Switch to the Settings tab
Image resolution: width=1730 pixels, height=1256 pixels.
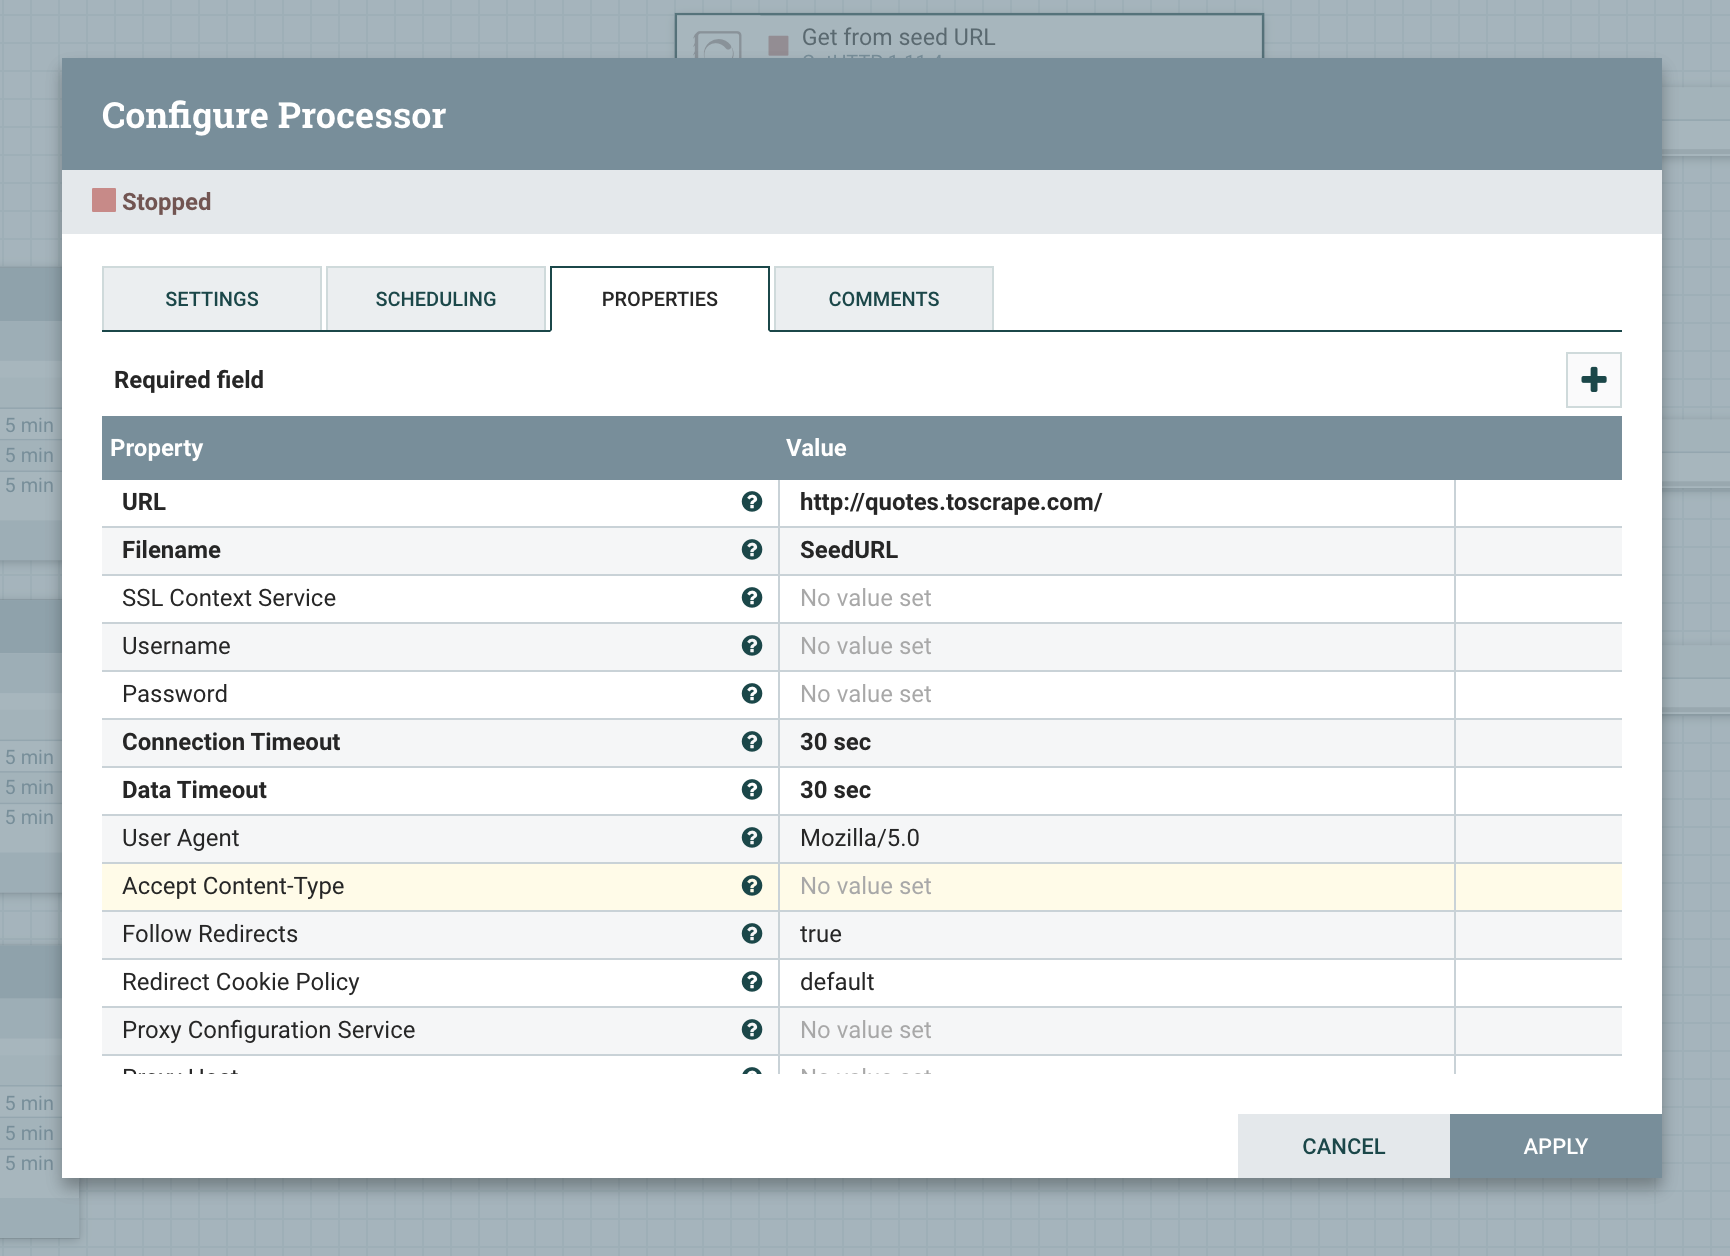212,299
